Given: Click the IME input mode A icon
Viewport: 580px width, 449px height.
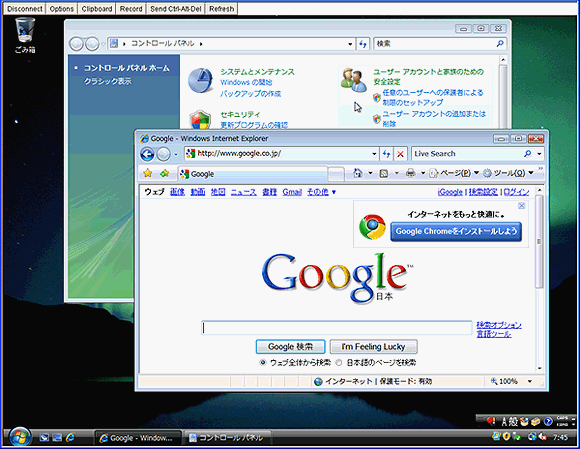Looking at the screenshot, I should [504, 421].
